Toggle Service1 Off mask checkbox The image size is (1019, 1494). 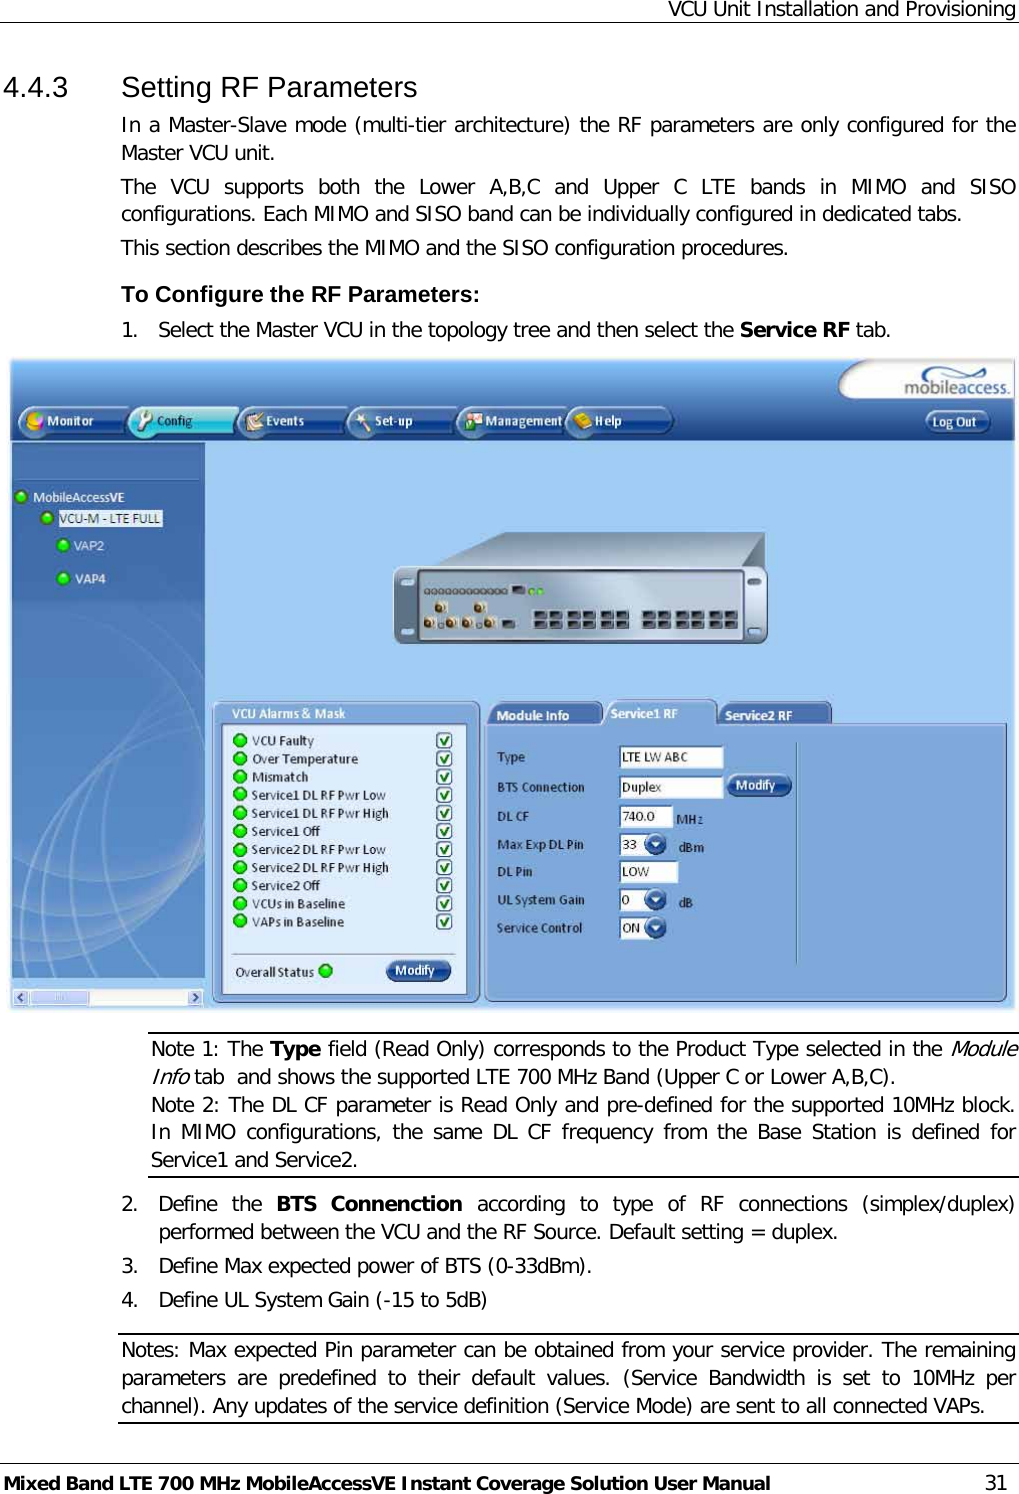pyautogui.click(x=444, y=831)
